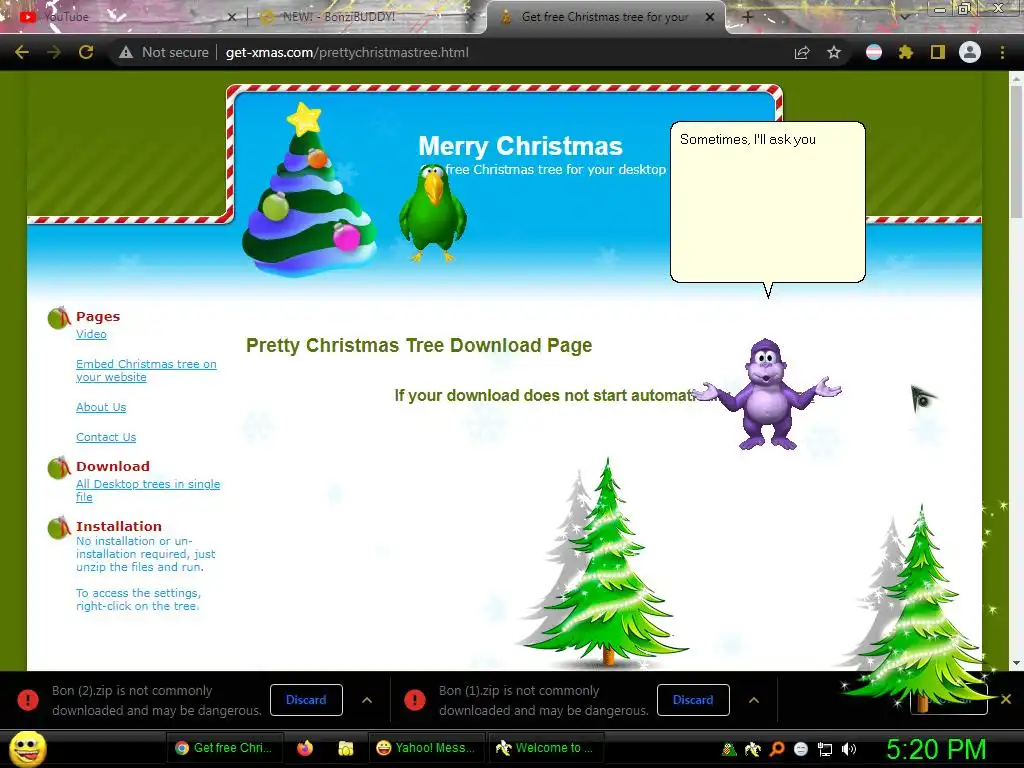The width and height of the screenshot is (1024, 768).
Task: Open the volume speaker tray icon
Action: (849, 749)
